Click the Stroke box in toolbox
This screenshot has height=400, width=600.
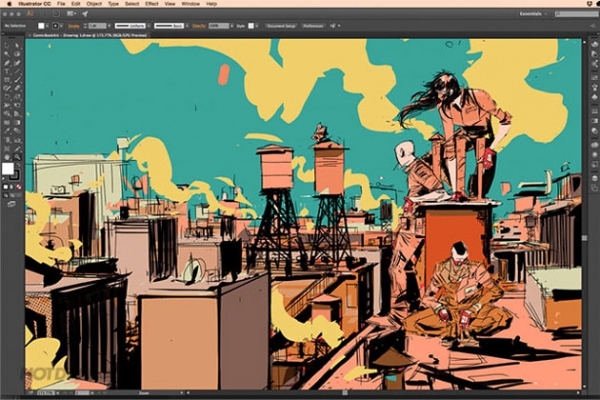click(15, 176)
